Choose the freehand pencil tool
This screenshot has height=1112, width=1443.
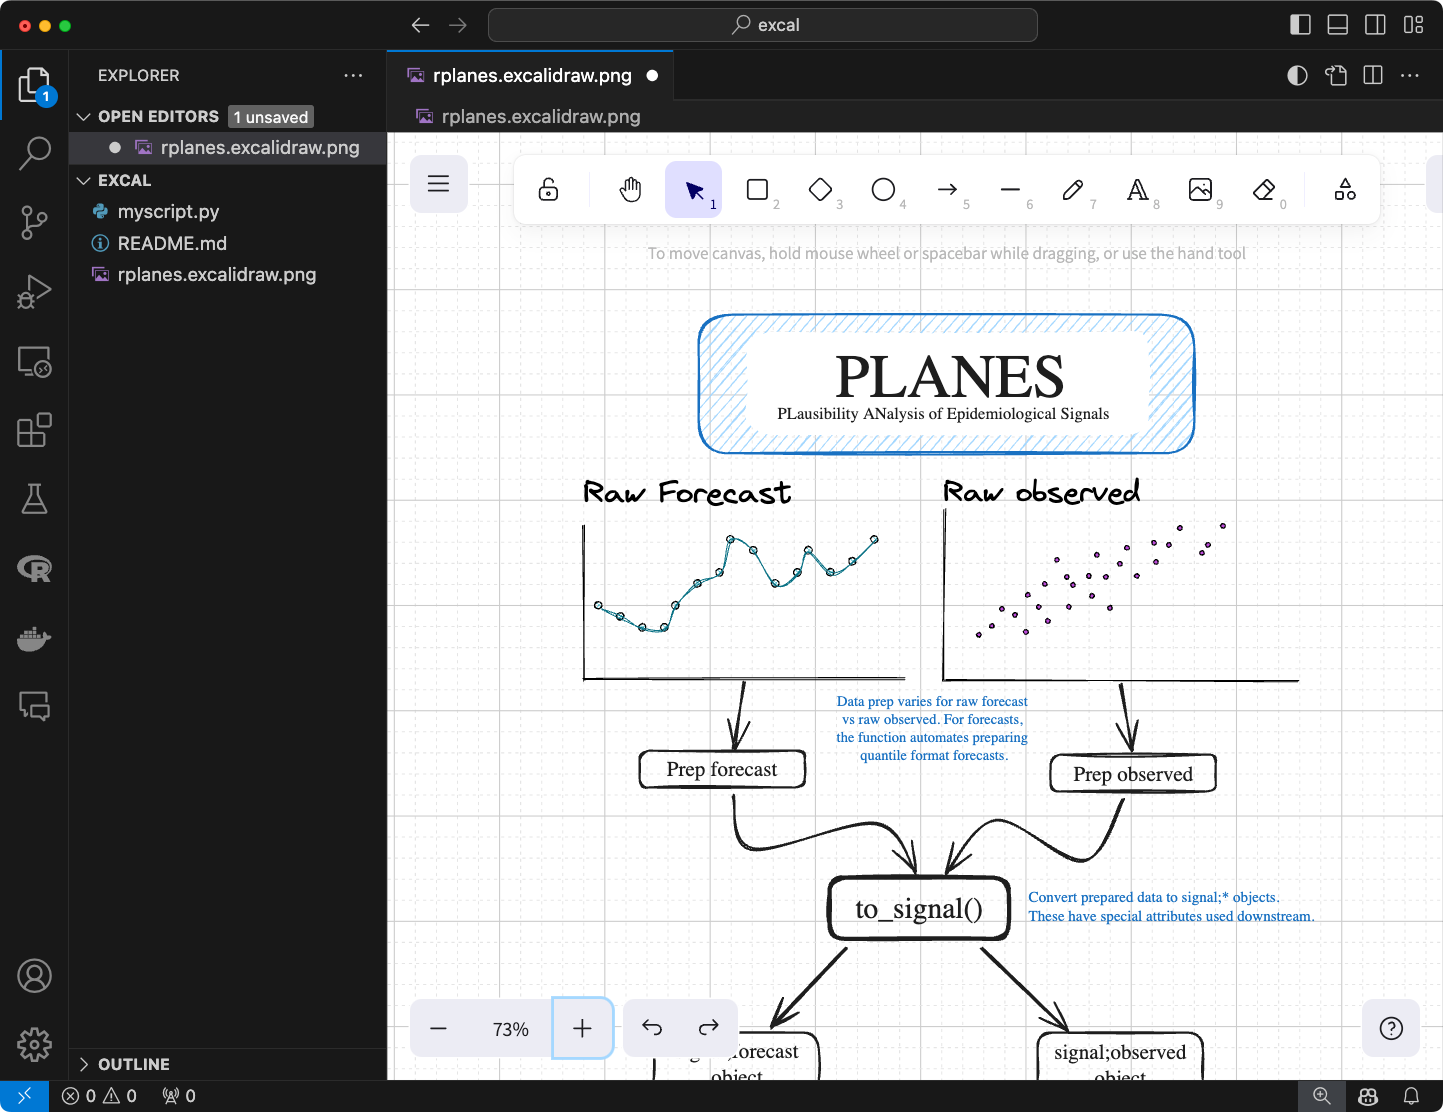click(x=1073, y=189)
